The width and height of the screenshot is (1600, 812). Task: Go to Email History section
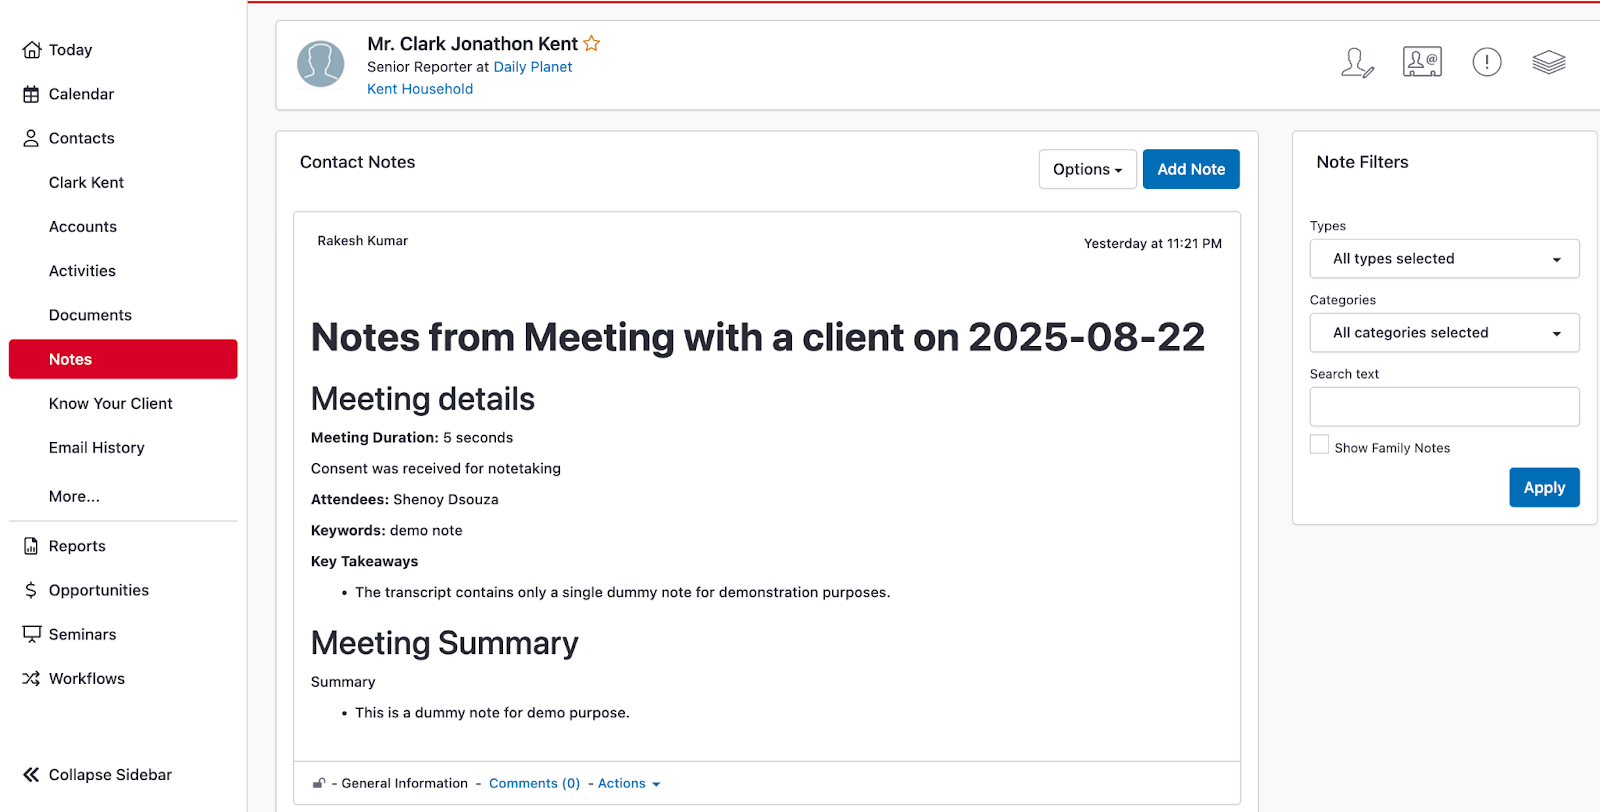coord(97,448)
